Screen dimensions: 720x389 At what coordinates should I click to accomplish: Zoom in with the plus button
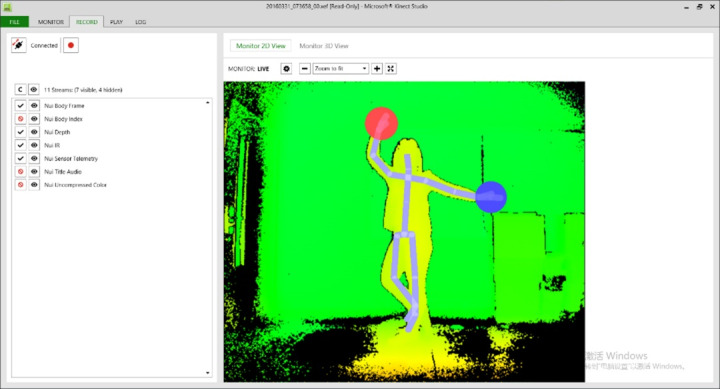point(377,68)
